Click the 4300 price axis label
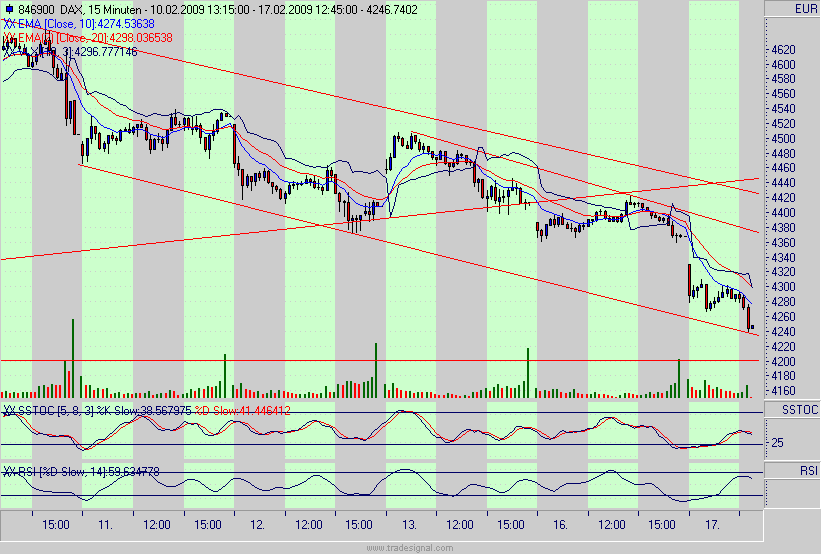Viewport: 821px width, 554px height. [784, 287]
